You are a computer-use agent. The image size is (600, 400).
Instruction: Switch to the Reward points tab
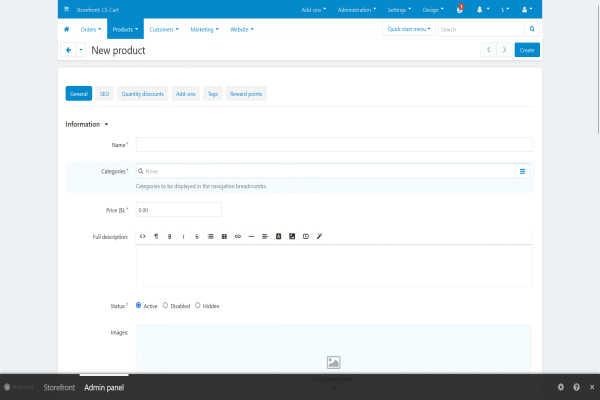tap(246, 94)
